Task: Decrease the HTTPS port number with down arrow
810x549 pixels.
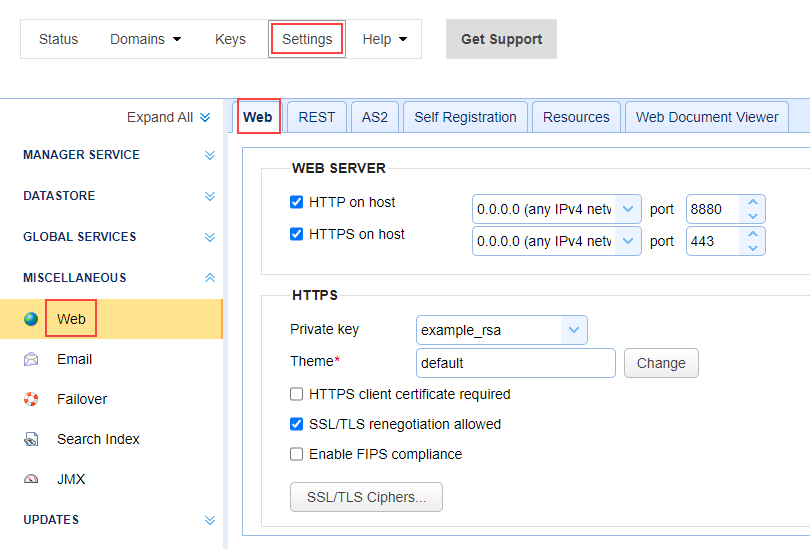Action: click(753, 247)
